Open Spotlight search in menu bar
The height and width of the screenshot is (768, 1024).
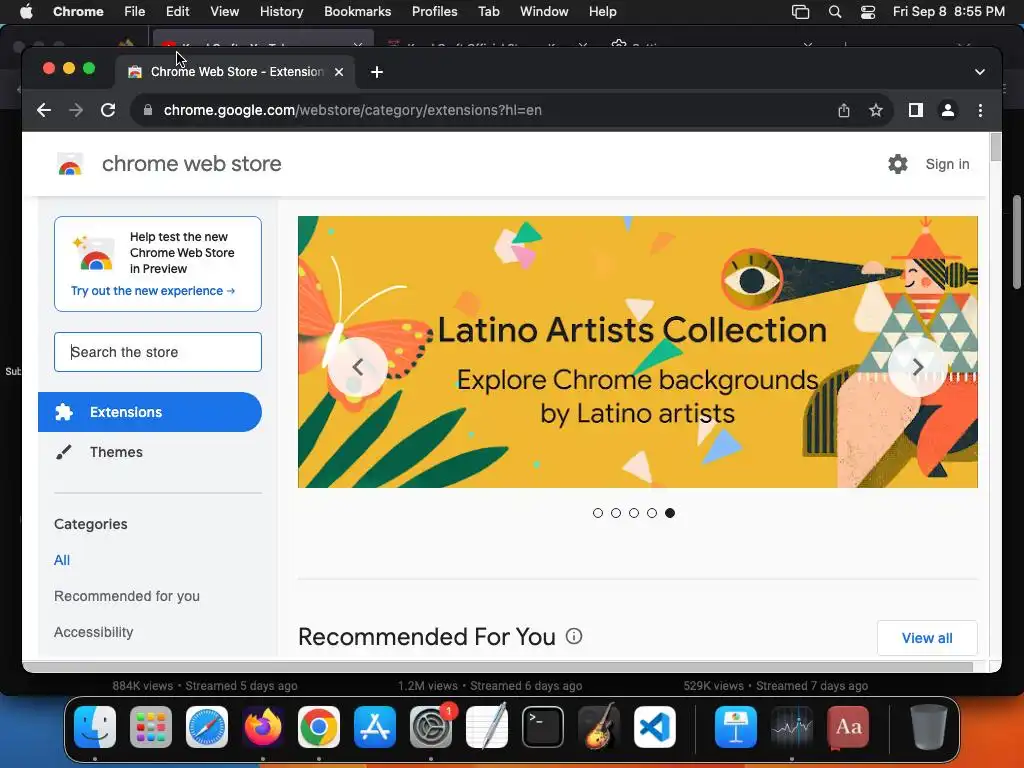click(x=835, y=11)
